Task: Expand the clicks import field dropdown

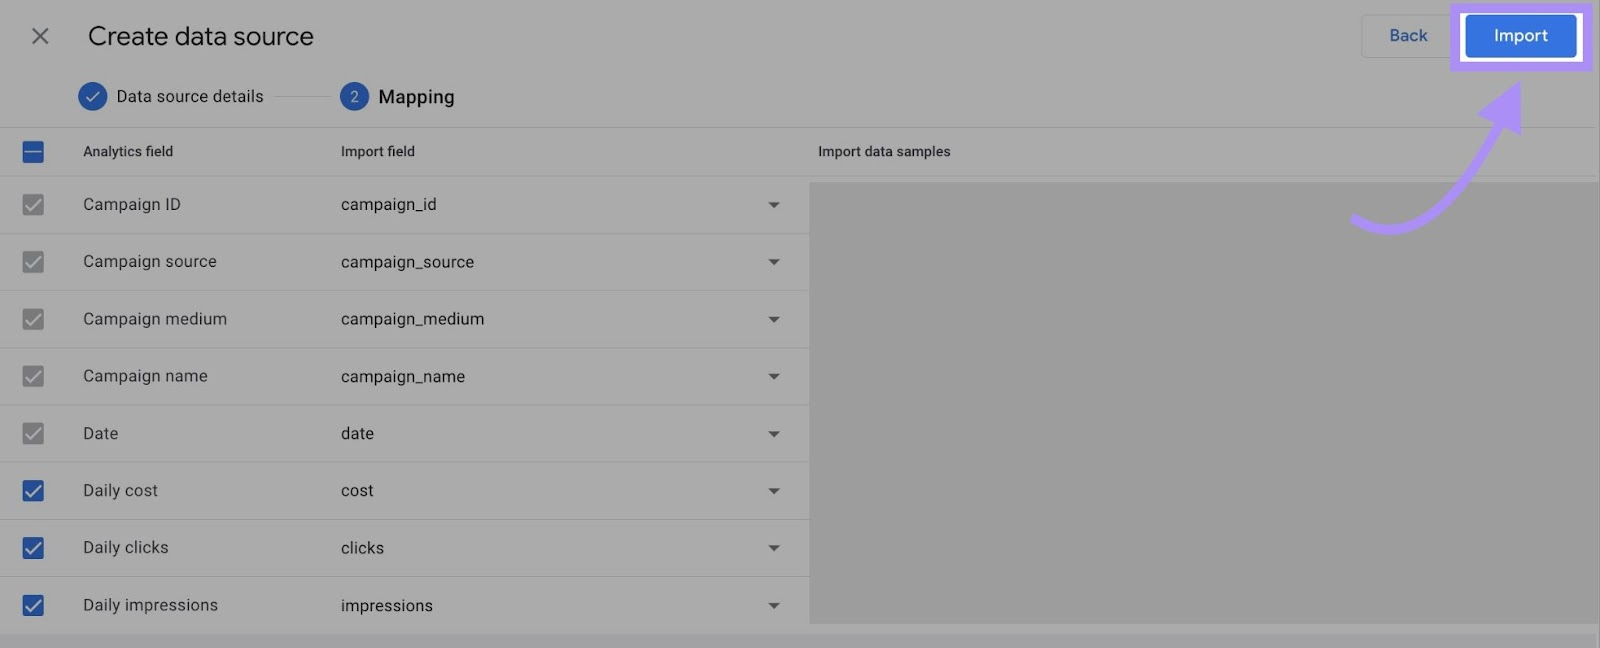Action: (x=773, y=548)
